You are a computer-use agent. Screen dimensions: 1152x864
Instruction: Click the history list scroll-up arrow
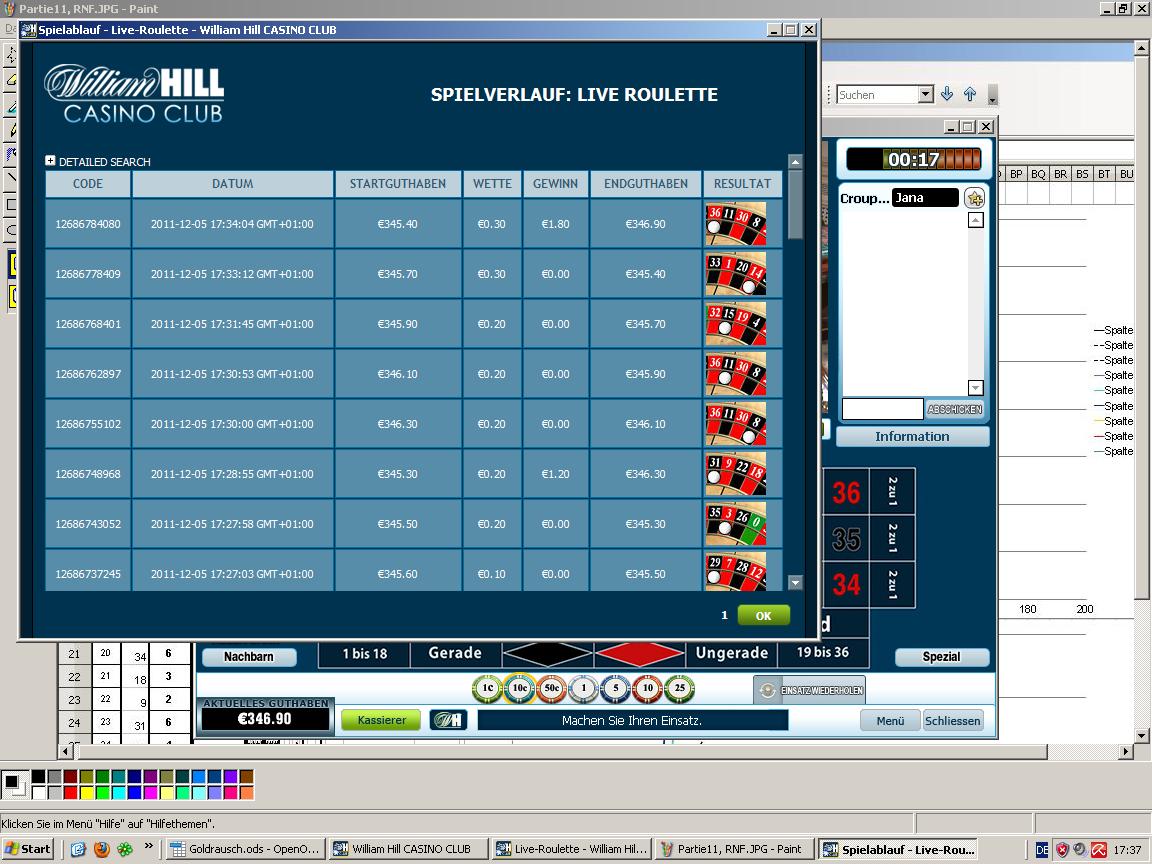[x=795, y=161]
